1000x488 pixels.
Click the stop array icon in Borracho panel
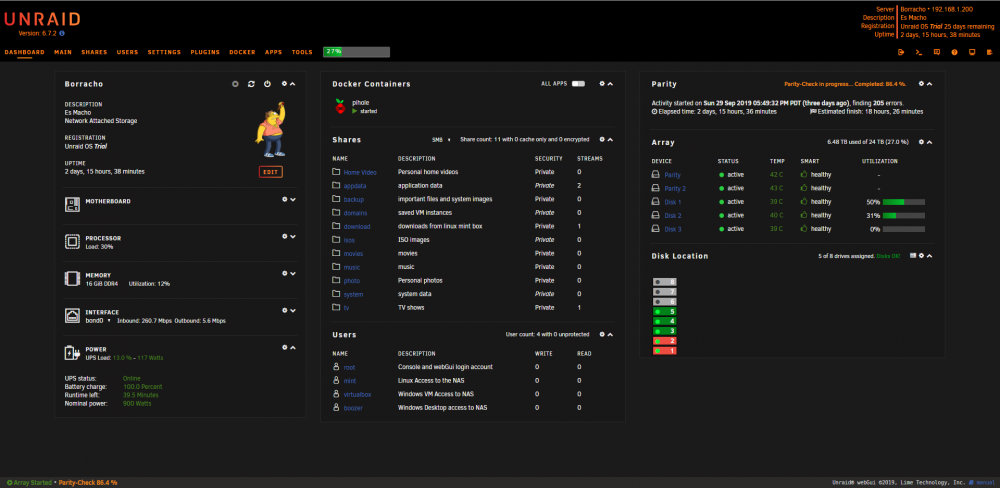235,84
